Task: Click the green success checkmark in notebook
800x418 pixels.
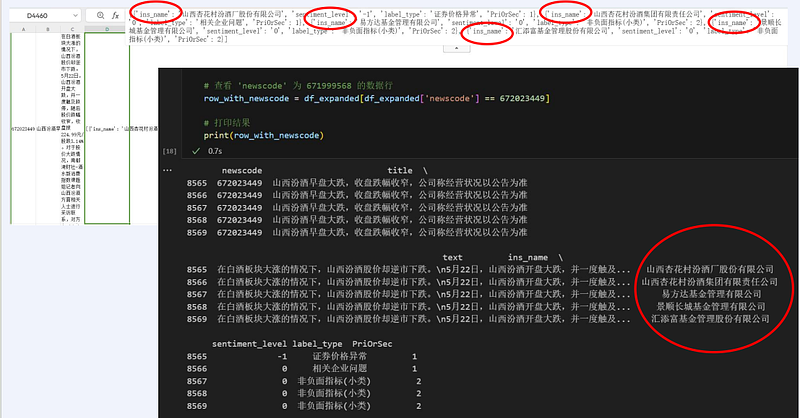Action: pos(196,151)
